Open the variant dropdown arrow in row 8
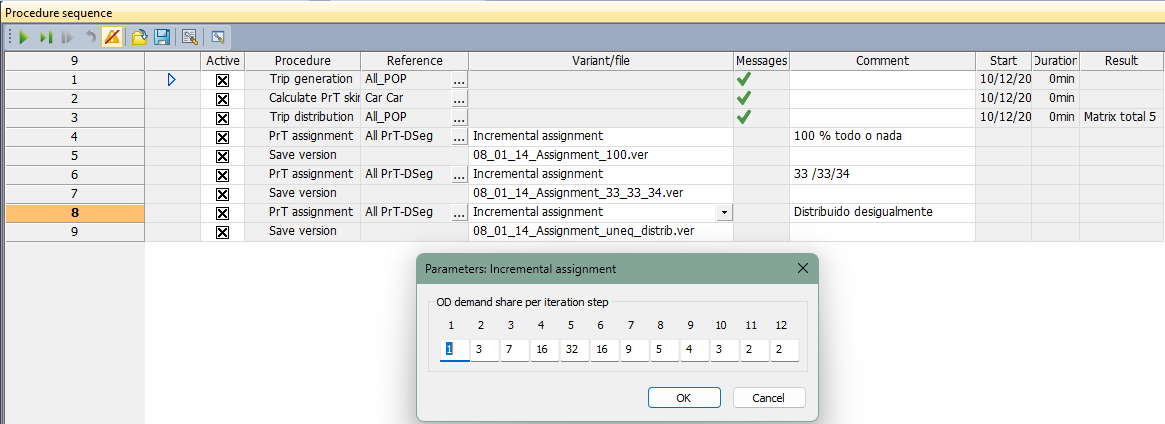Screen dimensions: 1165x424 click(724, 212)
